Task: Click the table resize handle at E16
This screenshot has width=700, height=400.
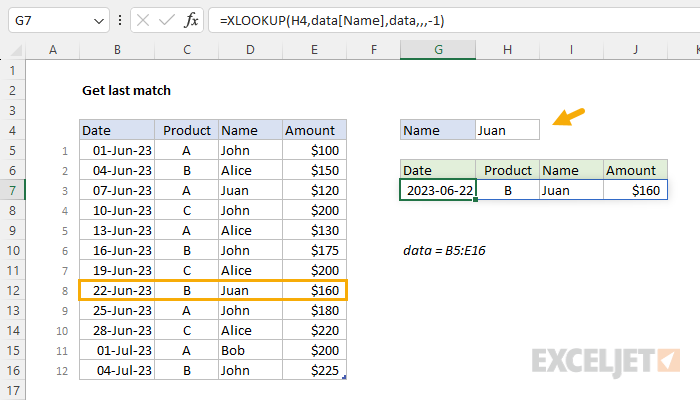Action: pyautogui.click(x=344, y=378)
